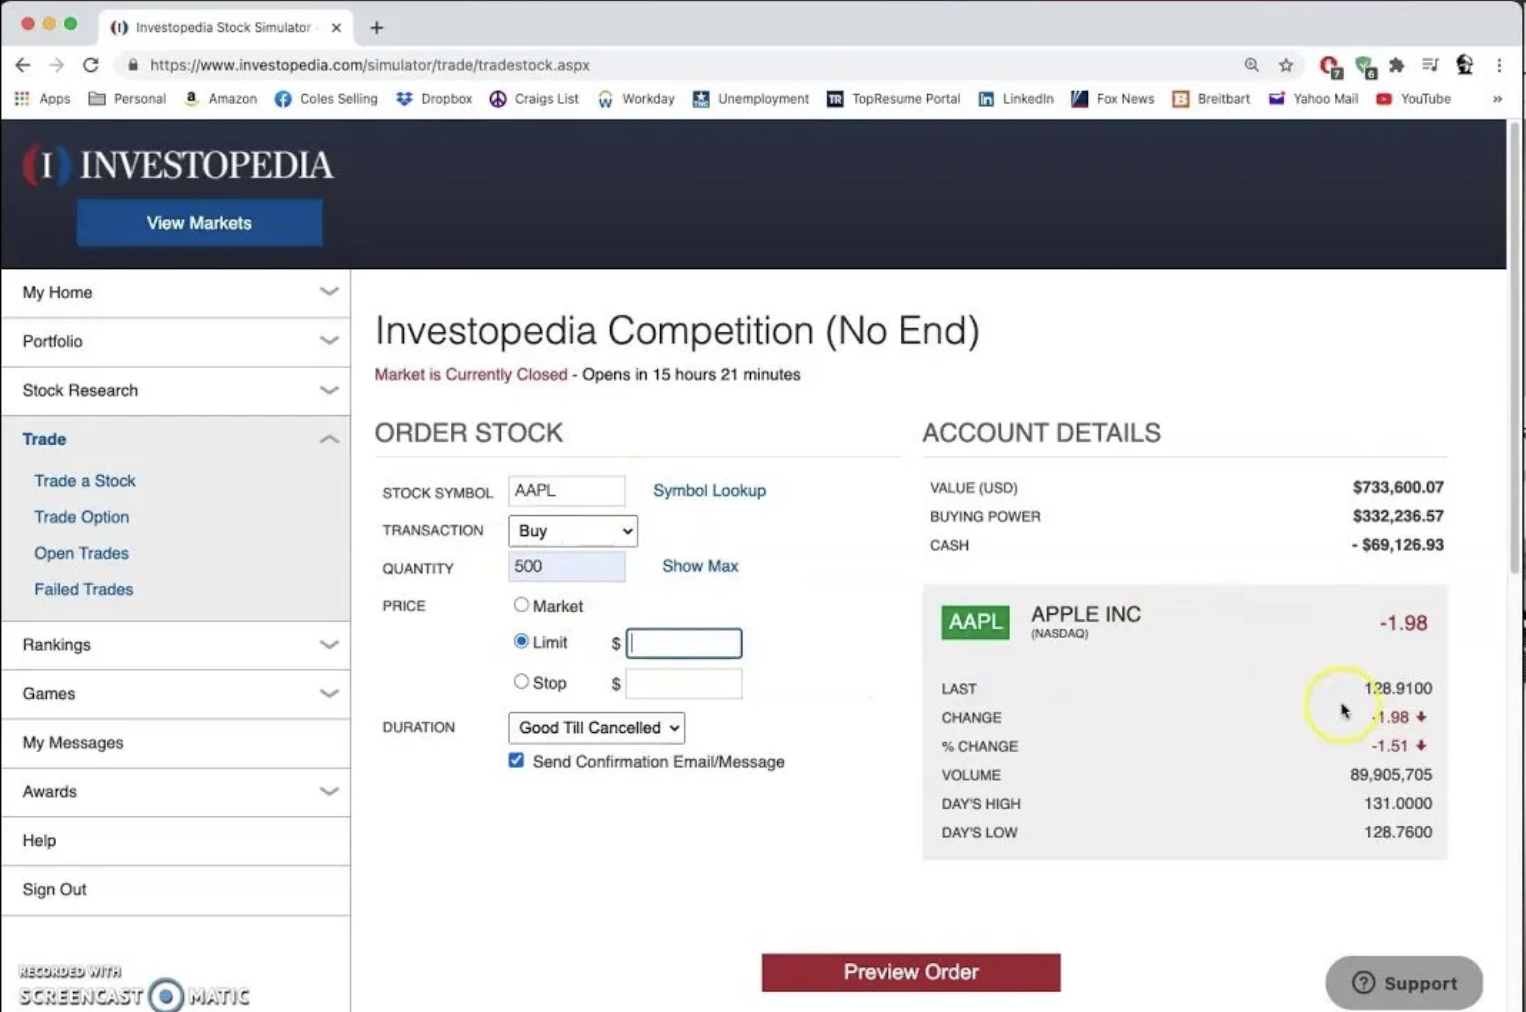Open the Duration Good Till Cancelled dropdown
Image resolution: width=1526 pixels, height=1012 pixels.
(596, 728)
